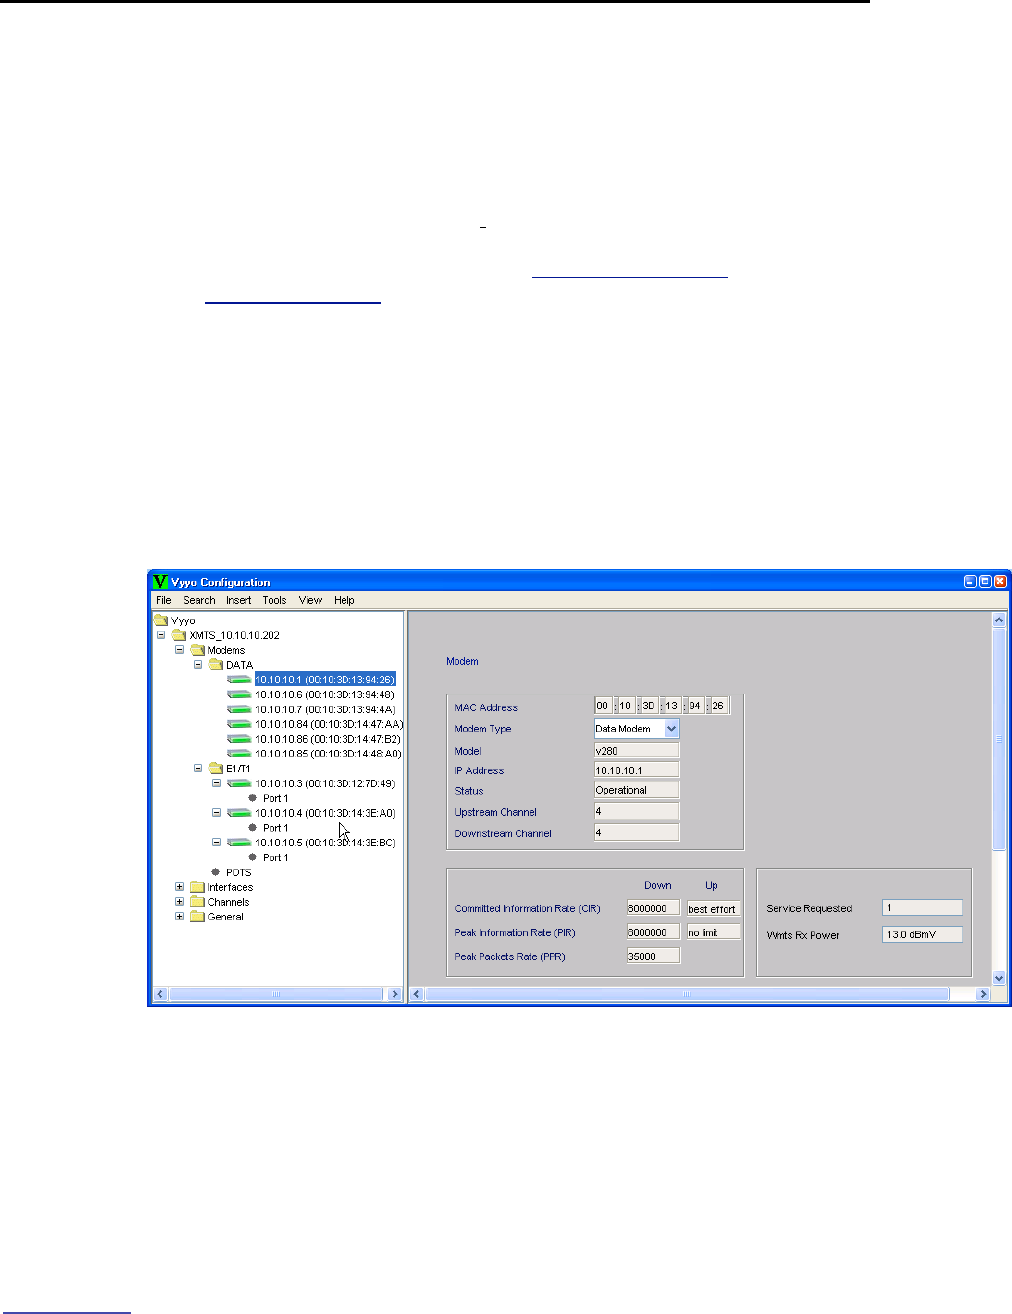This screenshot has height=1314, width=1012.
Task: Click the modem icon next to 10.10.10.84
Action: 239,724
